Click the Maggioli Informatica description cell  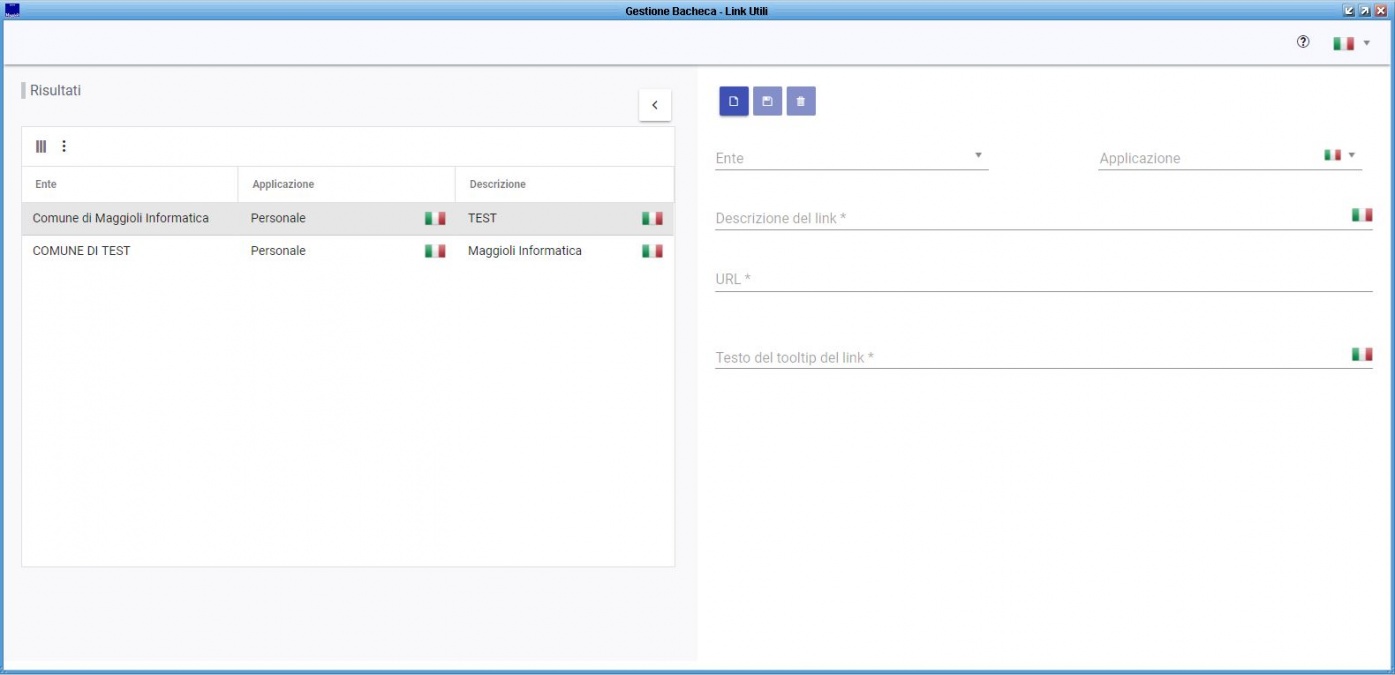pyautogui.click(x=525, y=251)
